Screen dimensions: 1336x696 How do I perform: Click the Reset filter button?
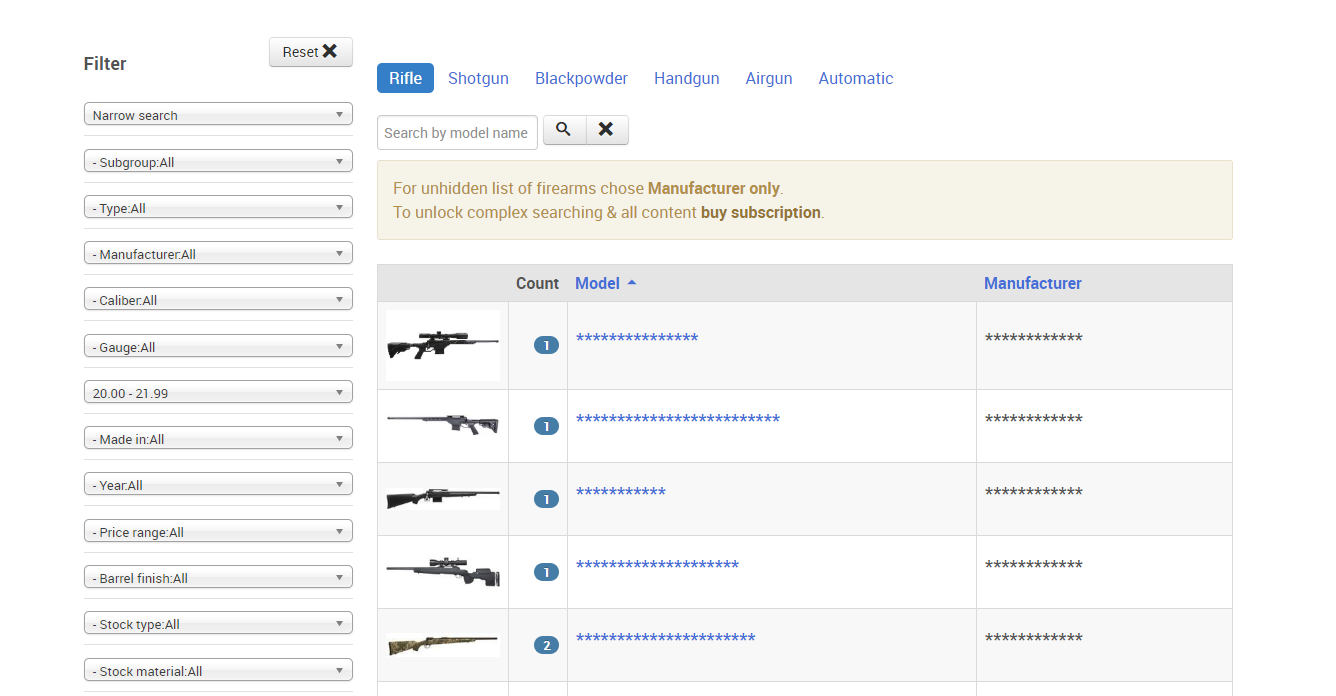(x=311, y=52)
